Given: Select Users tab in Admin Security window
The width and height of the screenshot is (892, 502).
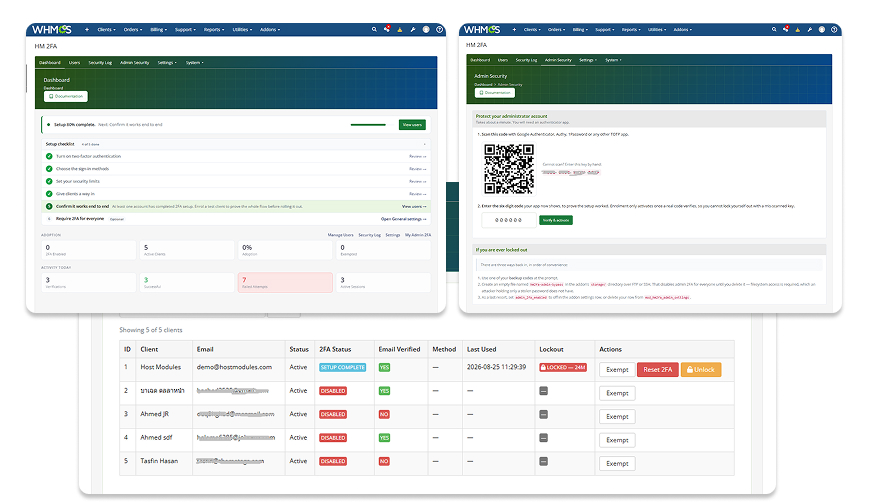Looking at the screenshot, I should pos(503,60).
